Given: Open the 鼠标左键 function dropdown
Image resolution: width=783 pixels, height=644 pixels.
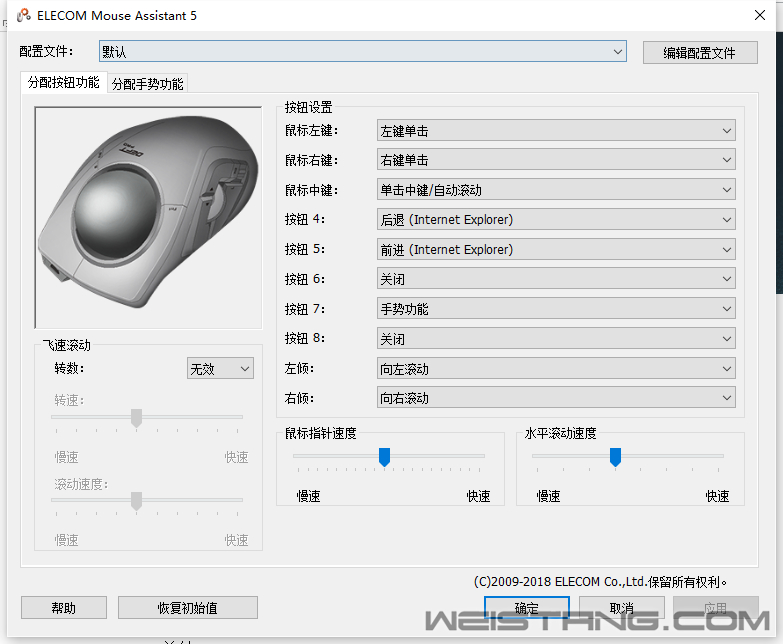Looking at the screenshot, I should point(556,131).
